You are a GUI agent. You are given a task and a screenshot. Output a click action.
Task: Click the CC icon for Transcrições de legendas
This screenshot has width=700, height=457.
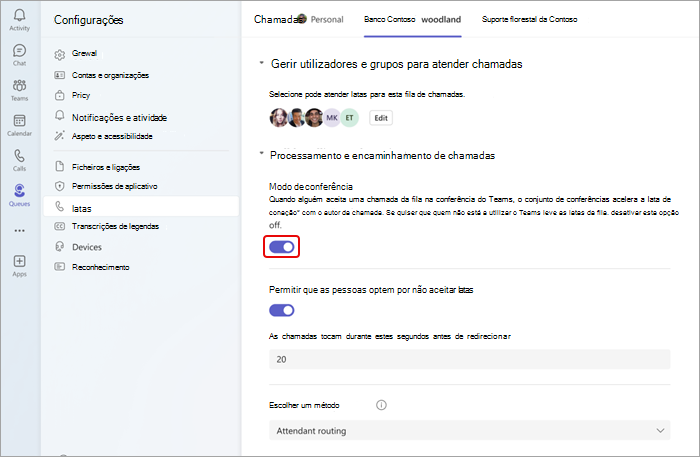point(59,226)
